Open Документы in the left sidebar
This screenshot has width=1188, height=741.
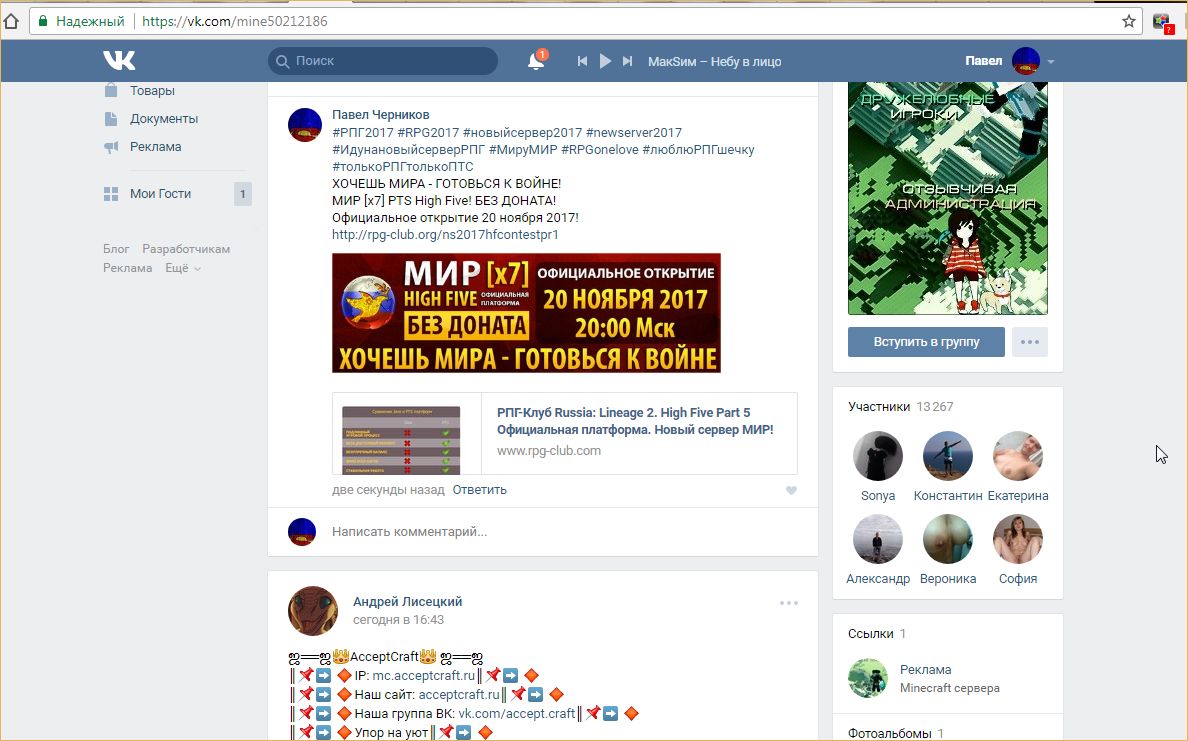[x=164, y=118]
